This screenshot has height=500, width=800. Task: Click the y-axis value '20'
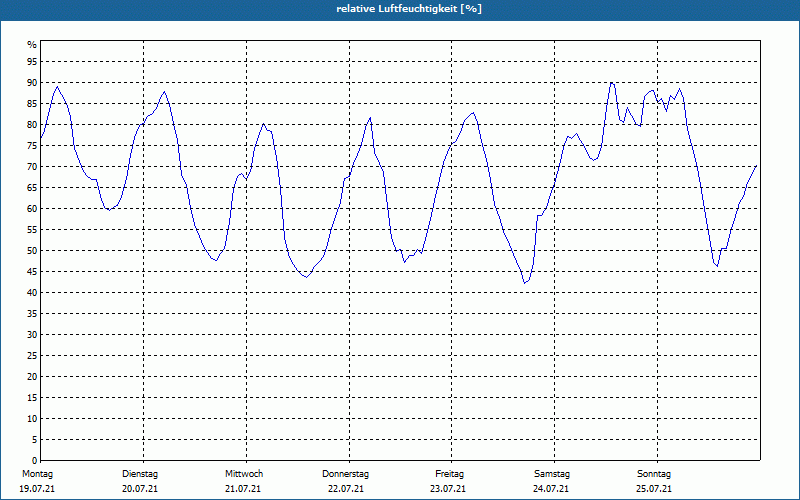[32, 377]
